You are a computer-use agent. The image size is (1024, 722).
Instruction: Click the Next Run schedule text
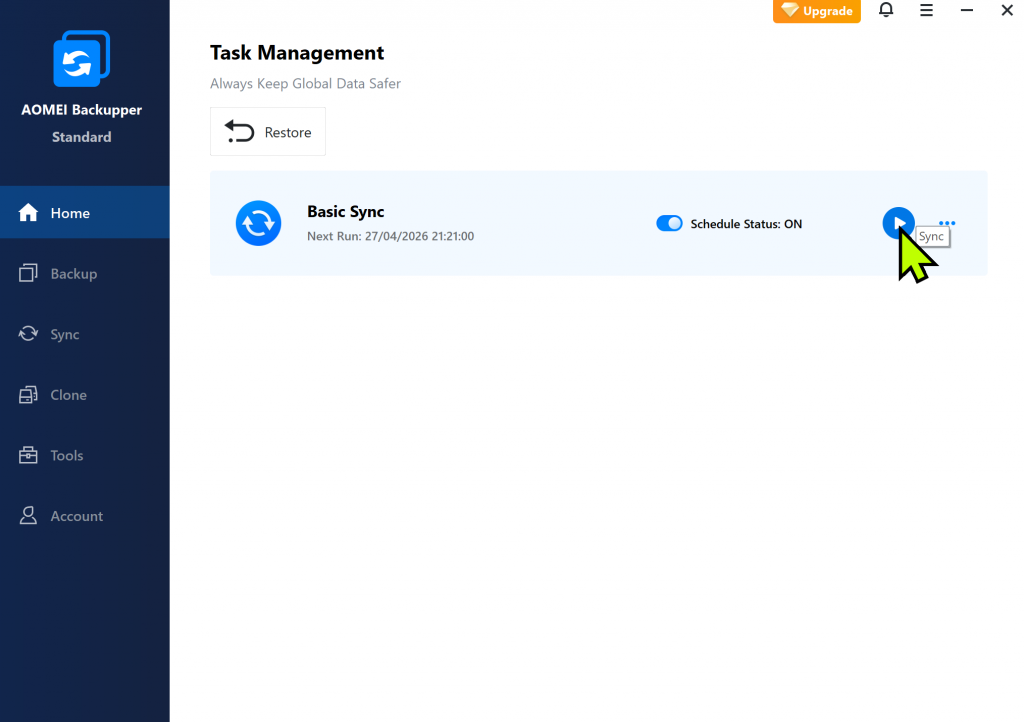coord(389,237)
